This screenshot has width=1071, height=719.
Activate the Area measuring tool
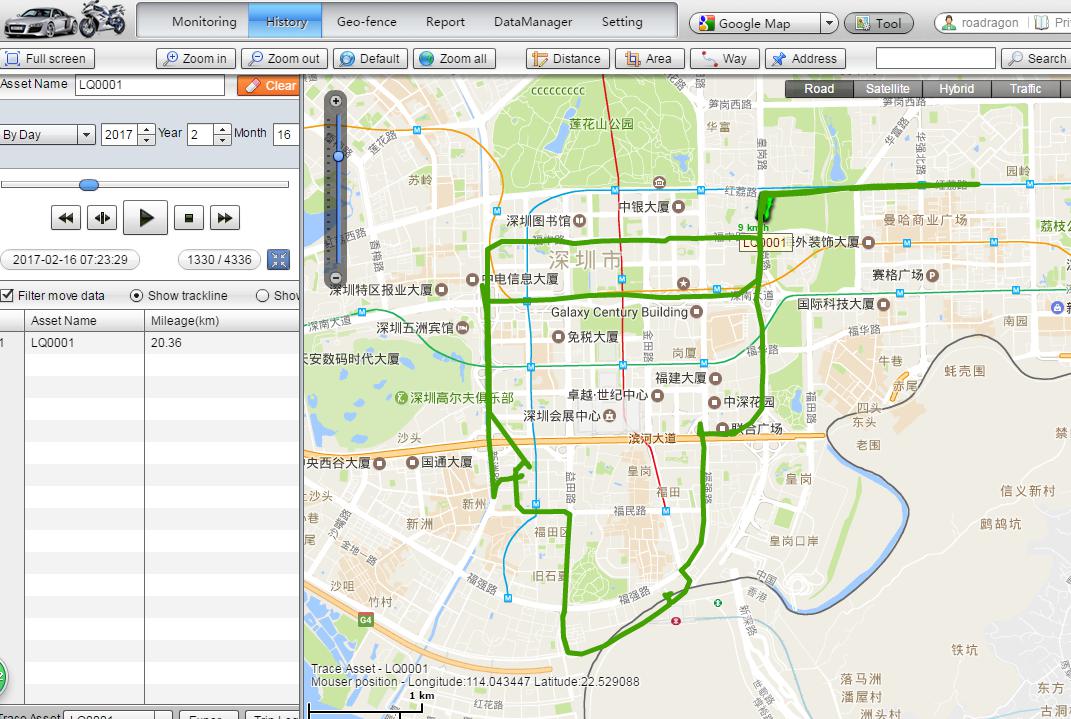pos(649,59)
